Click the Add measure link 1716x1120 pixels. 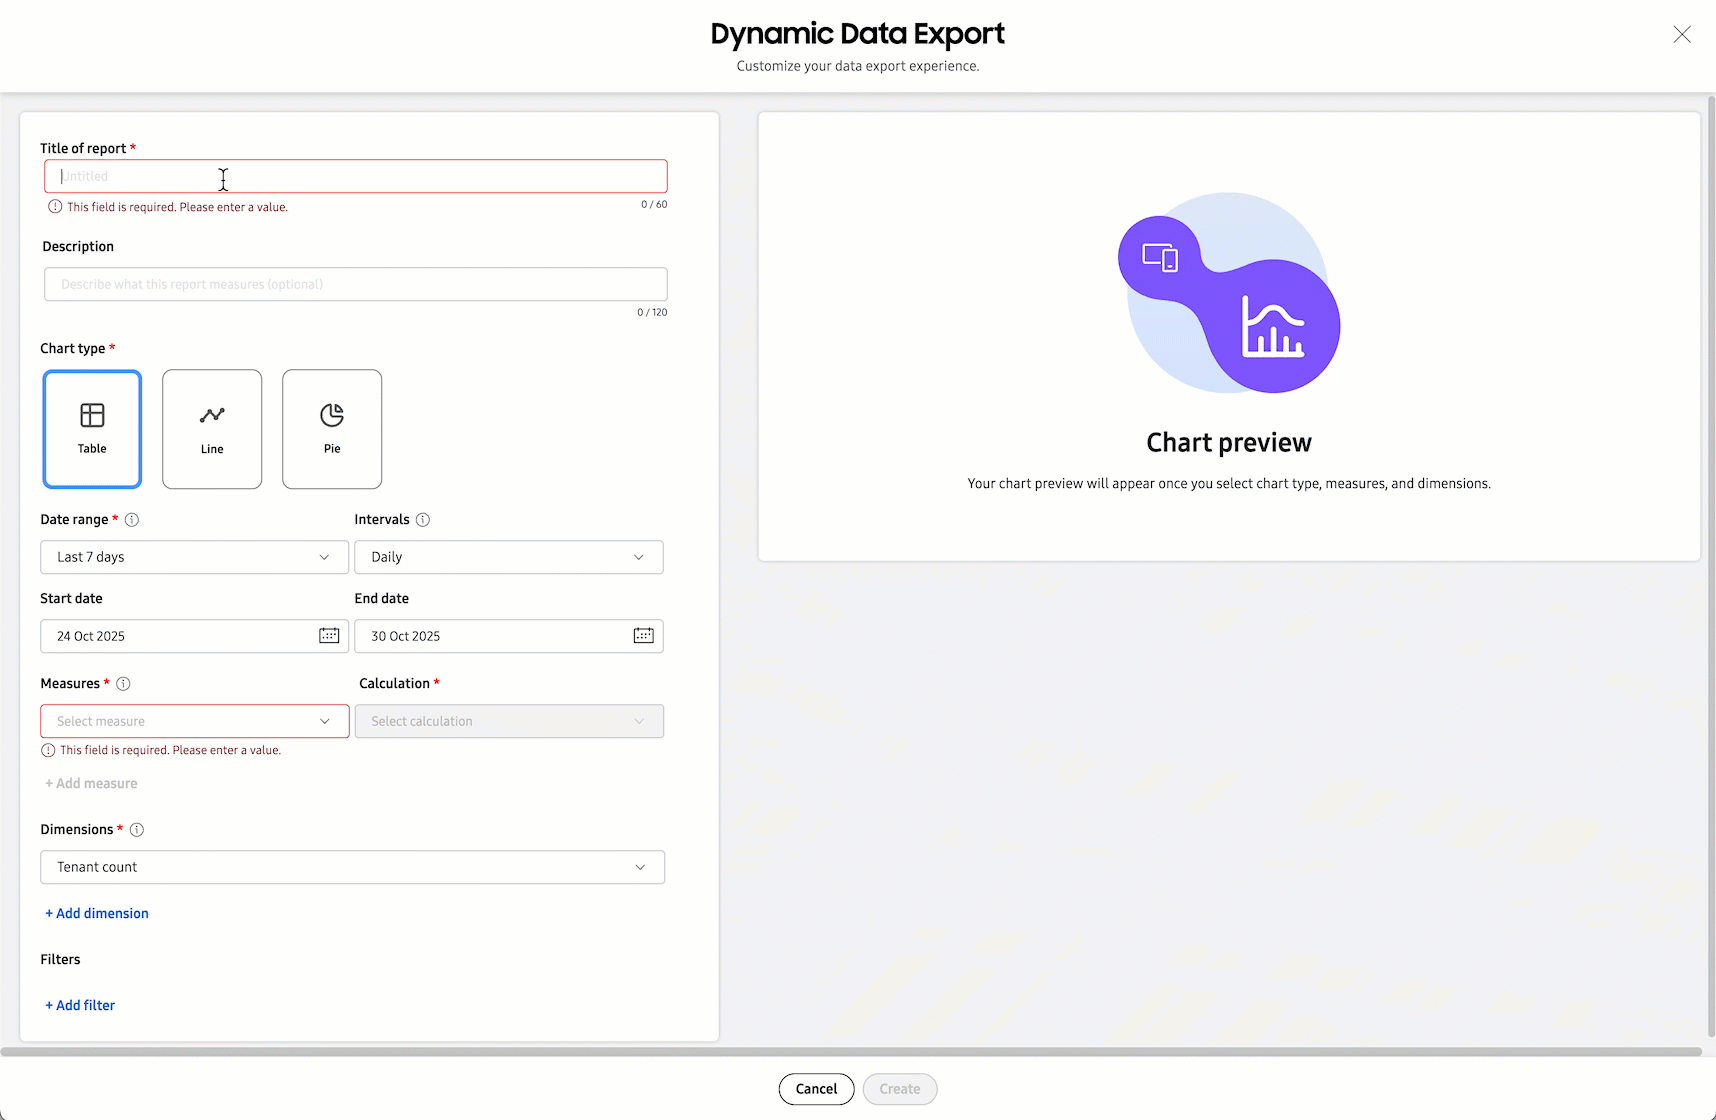(90, 783)
